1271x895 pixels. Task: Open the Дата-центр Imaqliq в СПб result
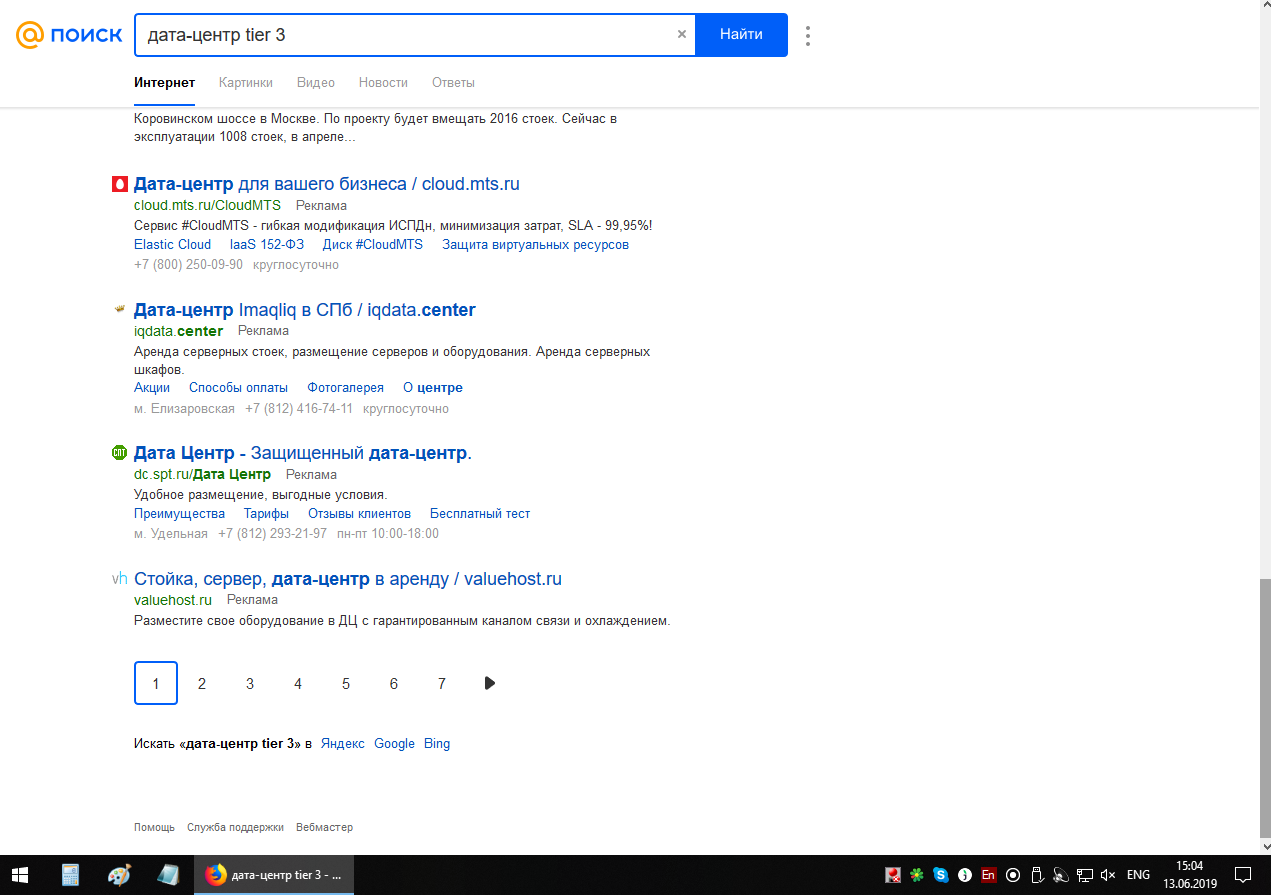coord(305,310)
